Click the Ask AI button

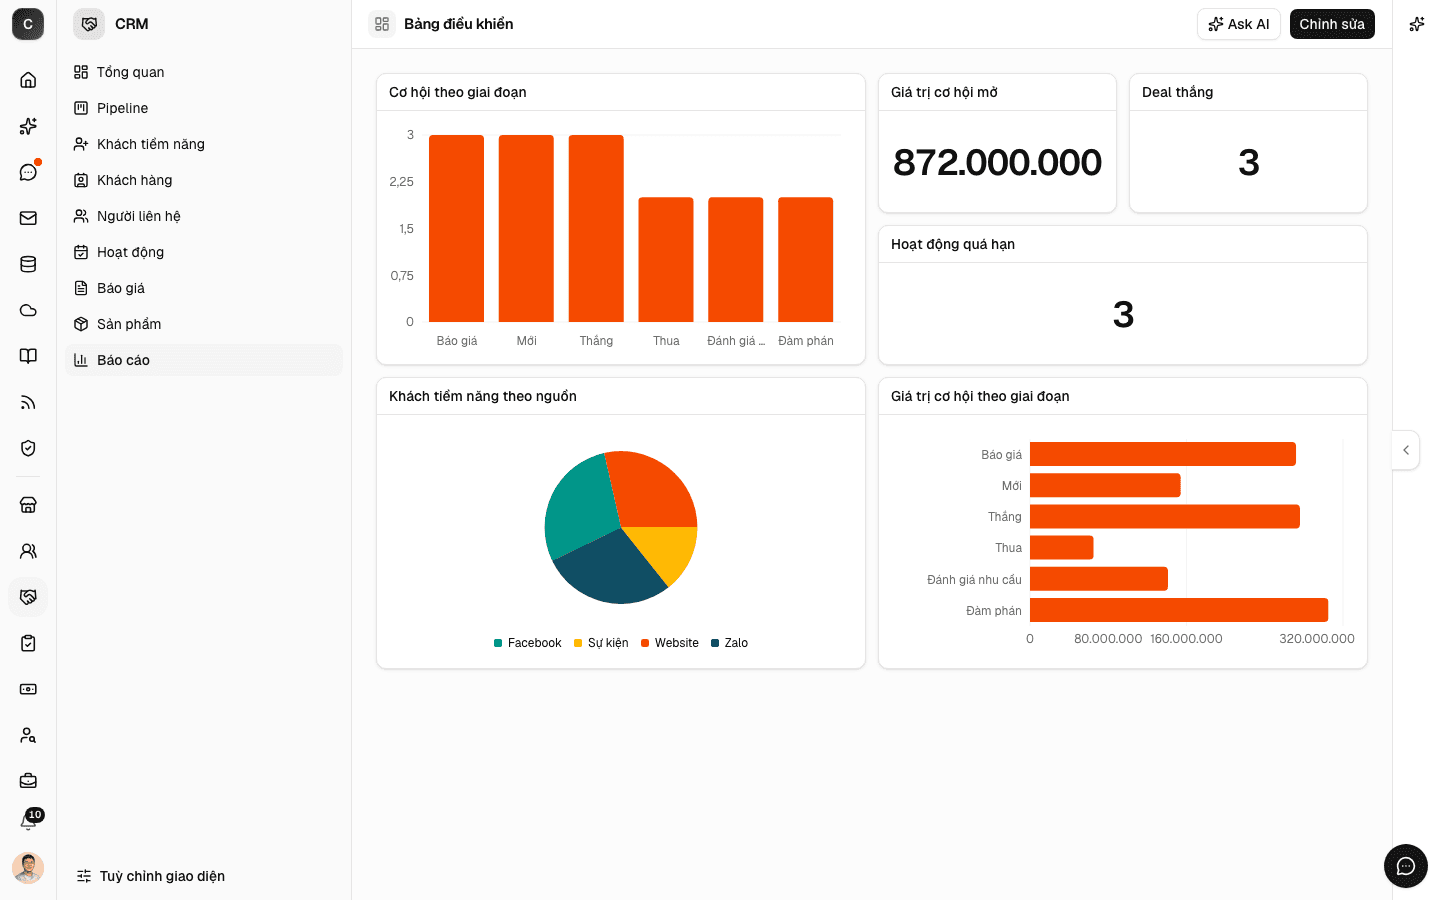(x=1239, y=24)
